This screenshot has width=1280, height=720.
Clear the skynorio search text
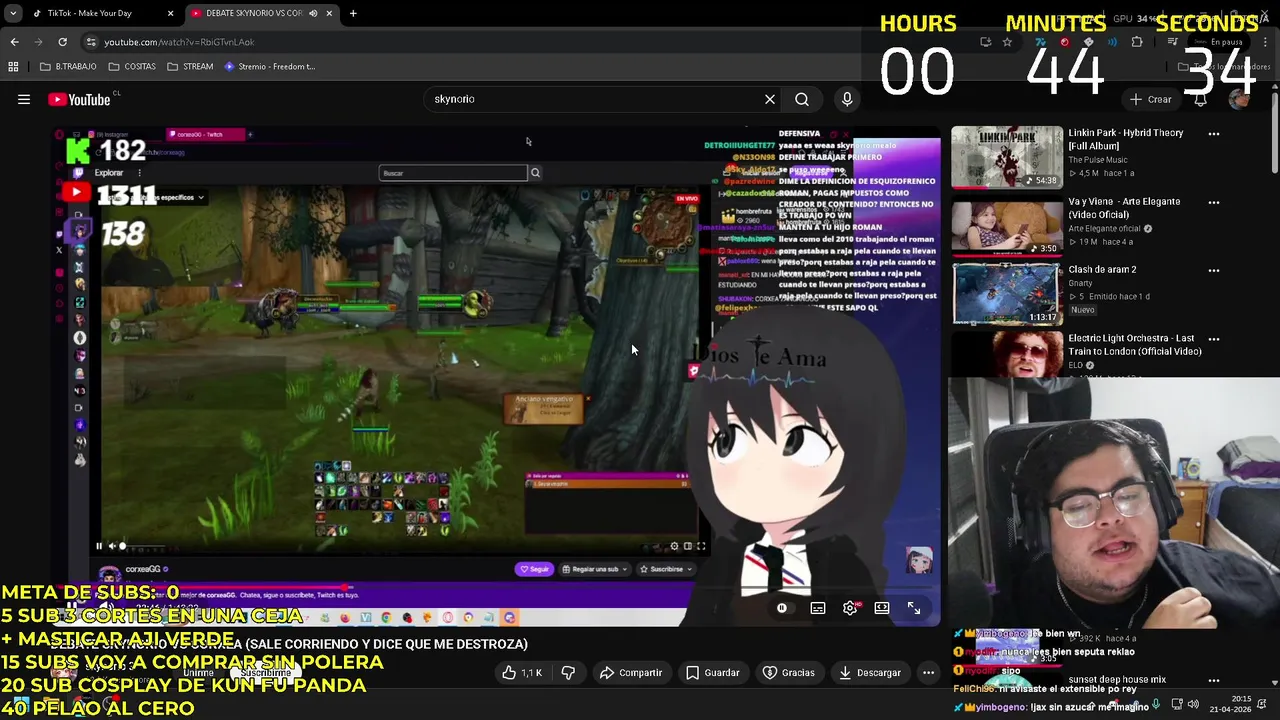point(770,99)
